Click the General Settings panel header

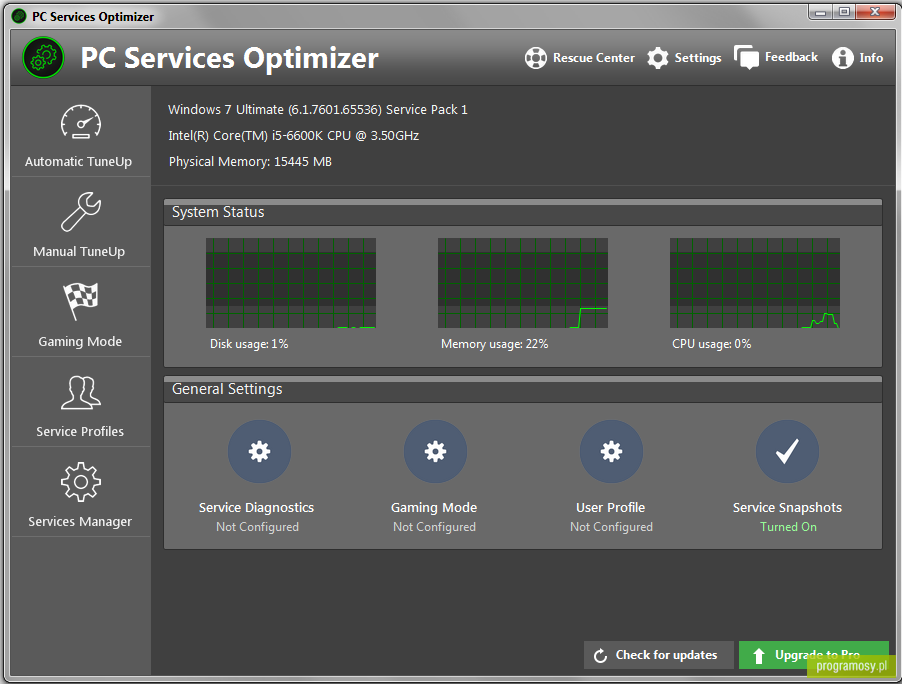click(x=523, y=389)
